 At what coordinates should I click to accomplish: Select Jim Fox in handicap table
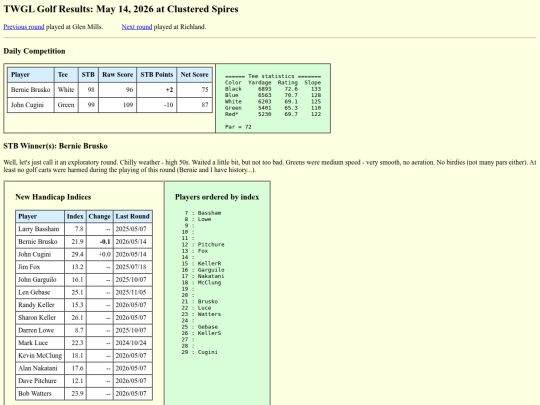coord(40,267)
